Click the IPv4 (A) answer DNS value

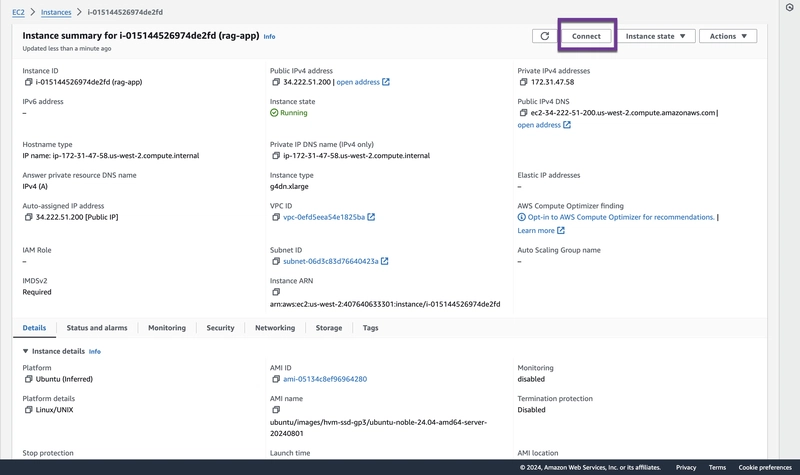35,186
